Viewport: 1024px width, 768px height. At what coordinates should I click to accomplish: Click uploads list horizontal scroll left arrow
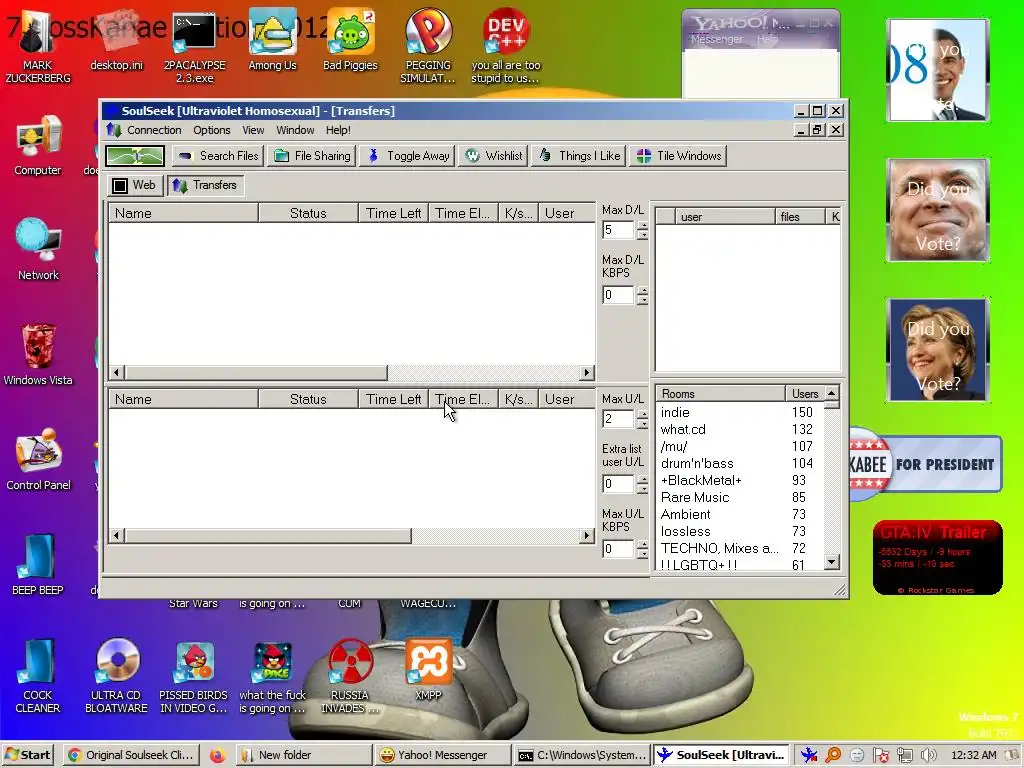(x=117, y=536)
